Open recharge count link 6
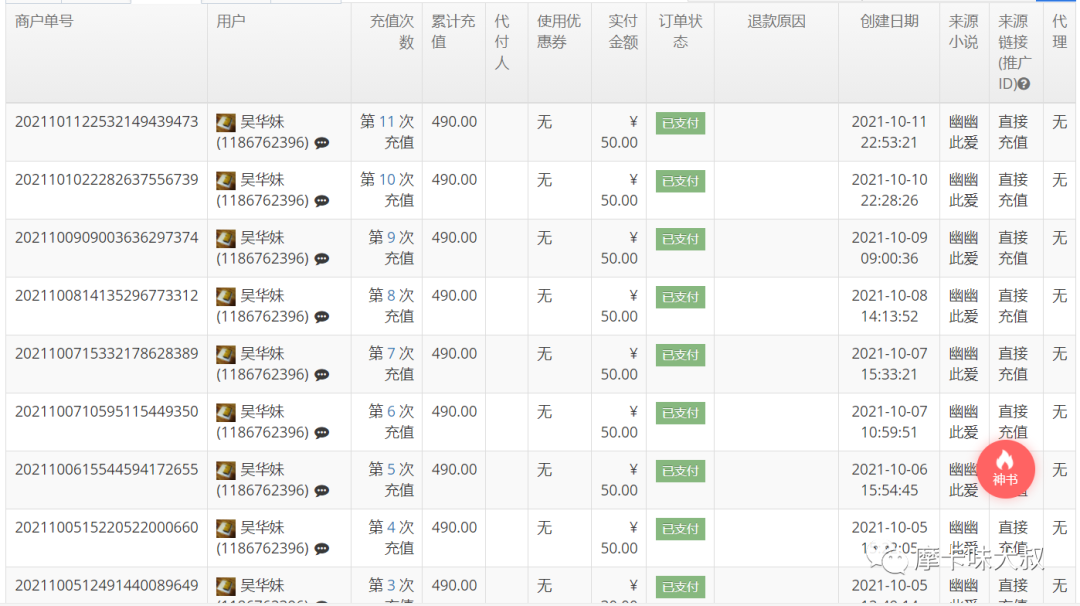The height and width of the screenshot is (606, 1080). (391, 411)
